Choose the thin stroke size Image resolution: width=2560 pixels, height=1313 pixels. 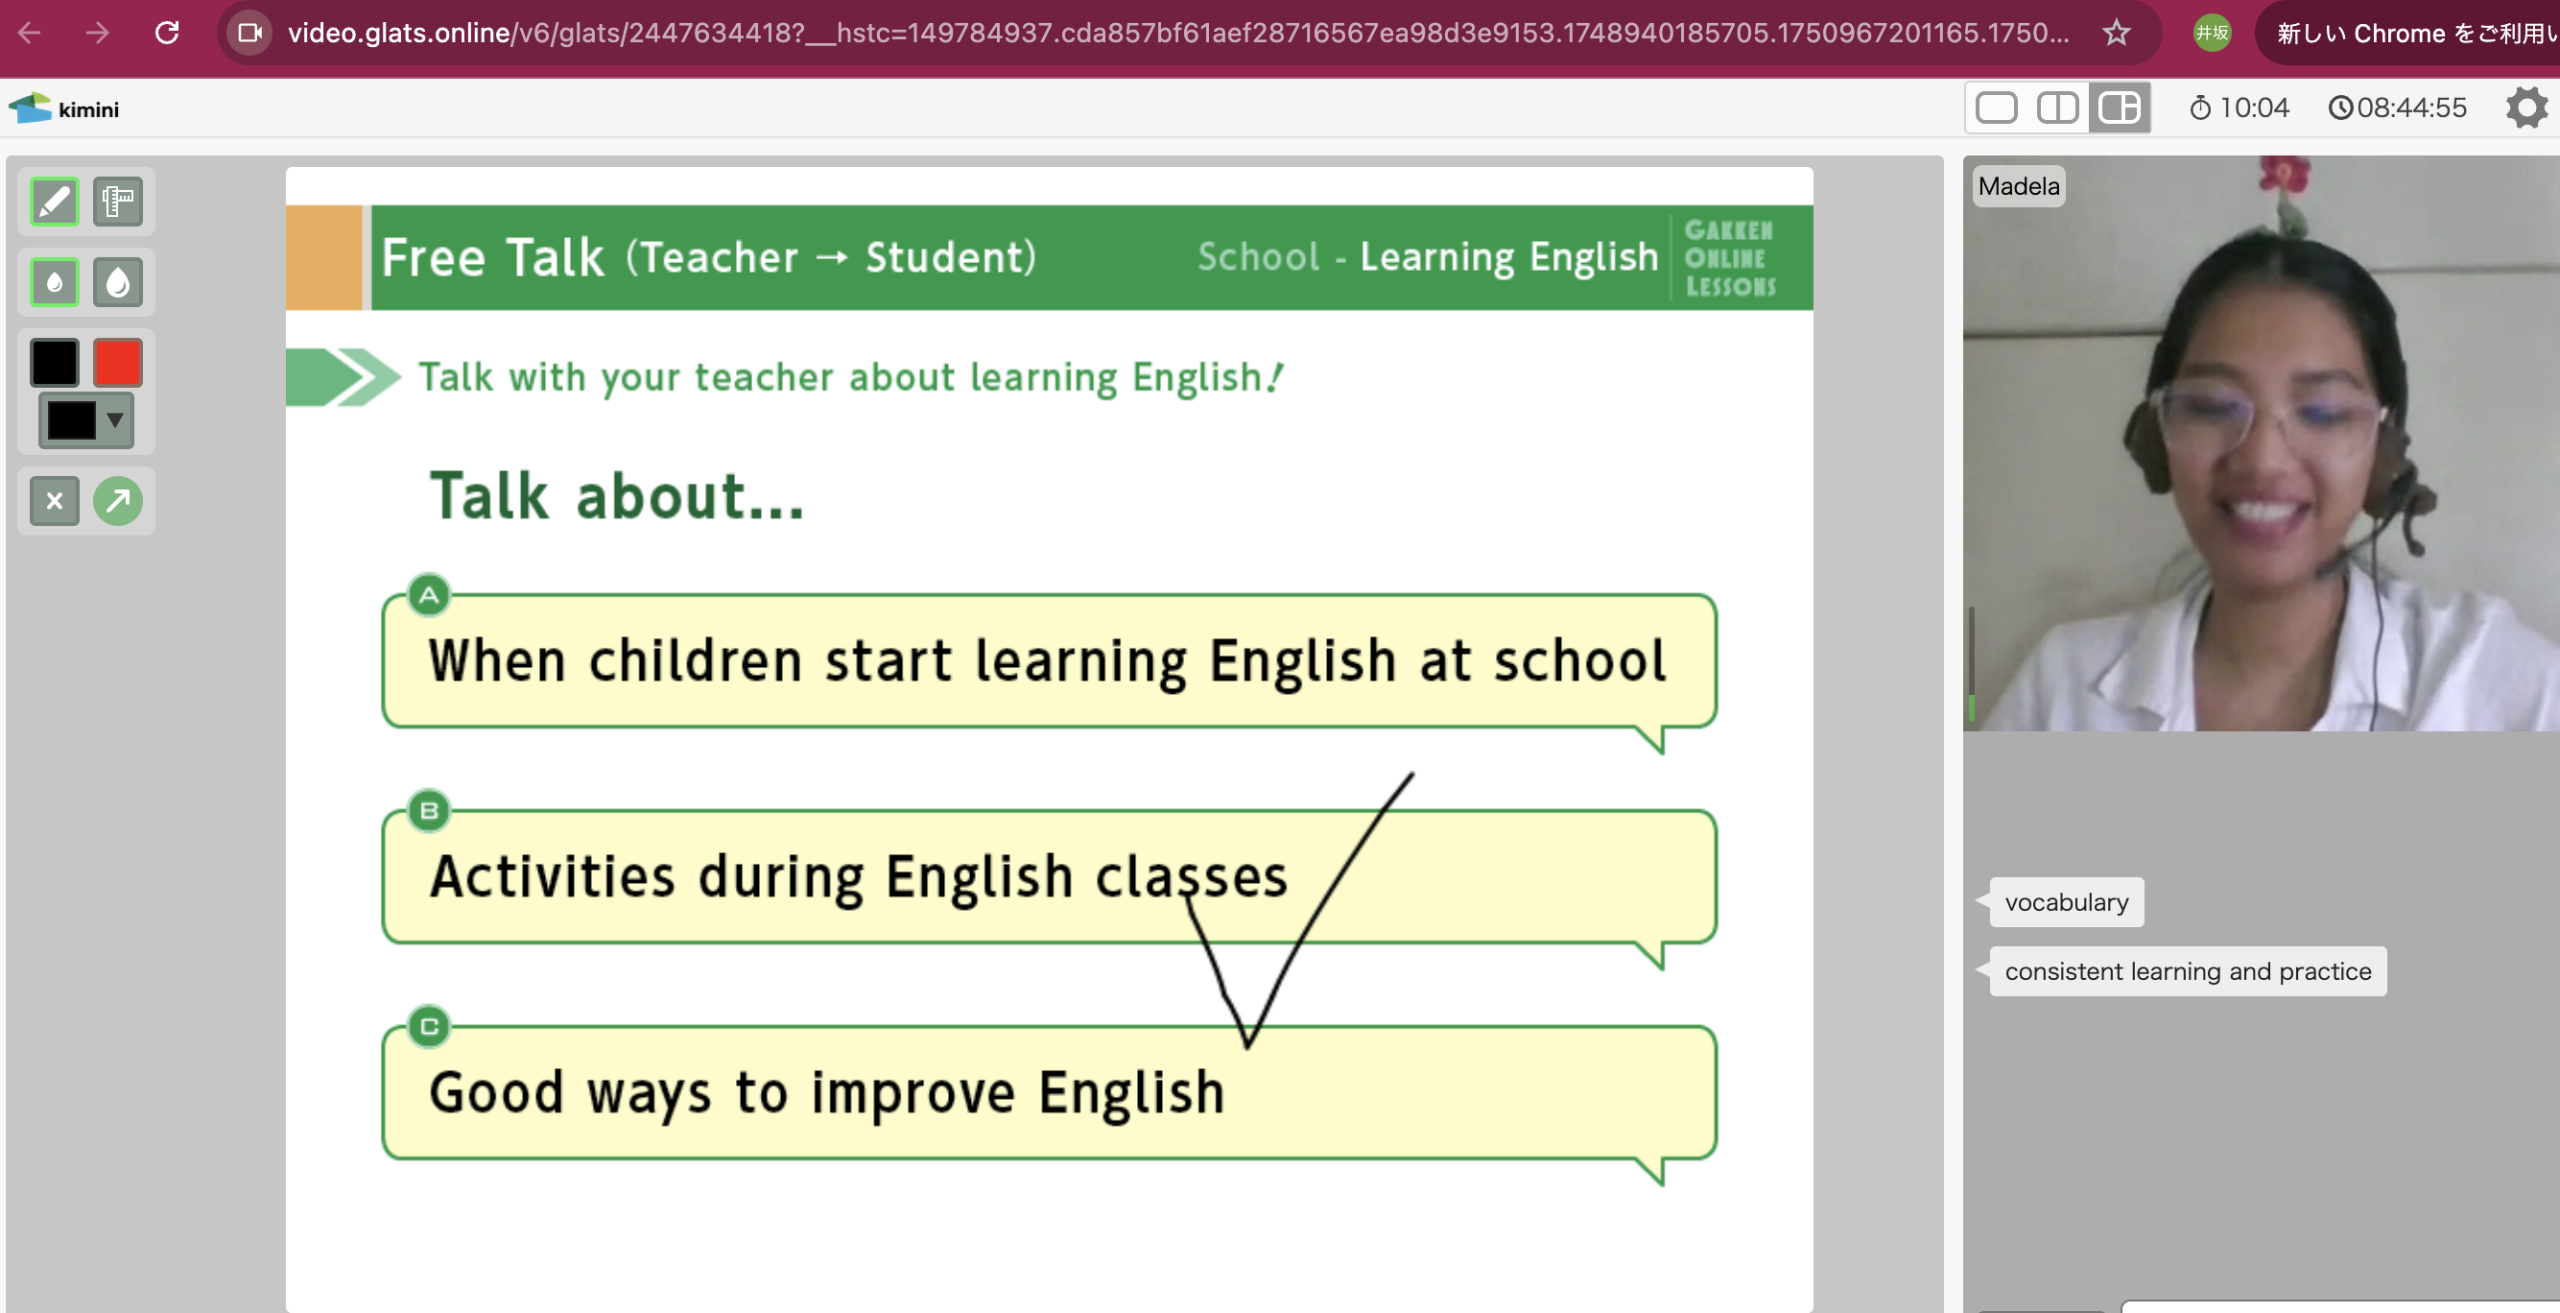click(54, 283)
